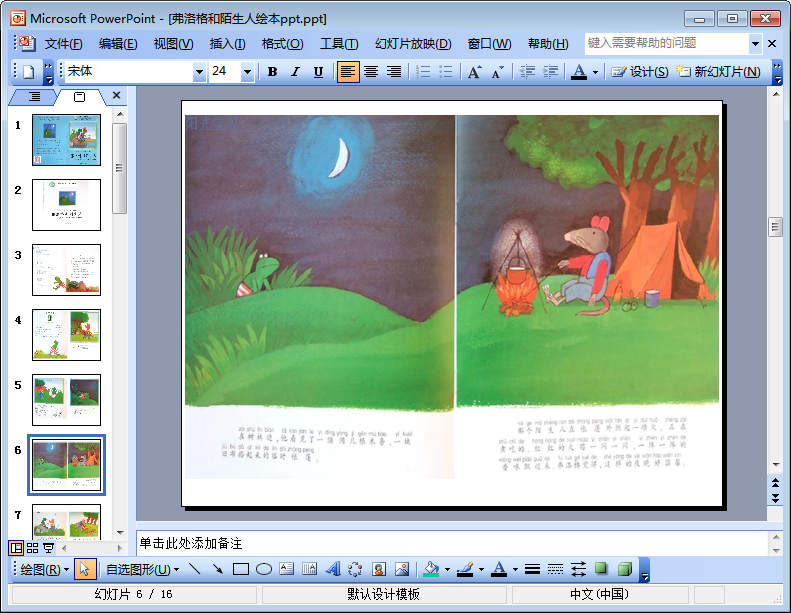
Task: Choose the Select Objects arrow tool
Action: click(x=84, y=570)
